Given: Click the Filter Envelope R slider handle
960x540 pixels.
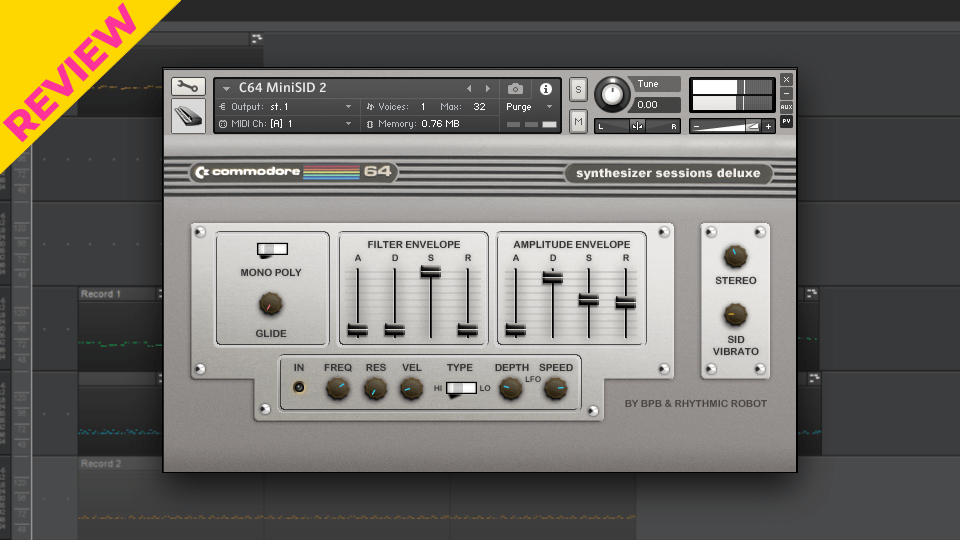Looking at the screenshot, I should 468,331.
